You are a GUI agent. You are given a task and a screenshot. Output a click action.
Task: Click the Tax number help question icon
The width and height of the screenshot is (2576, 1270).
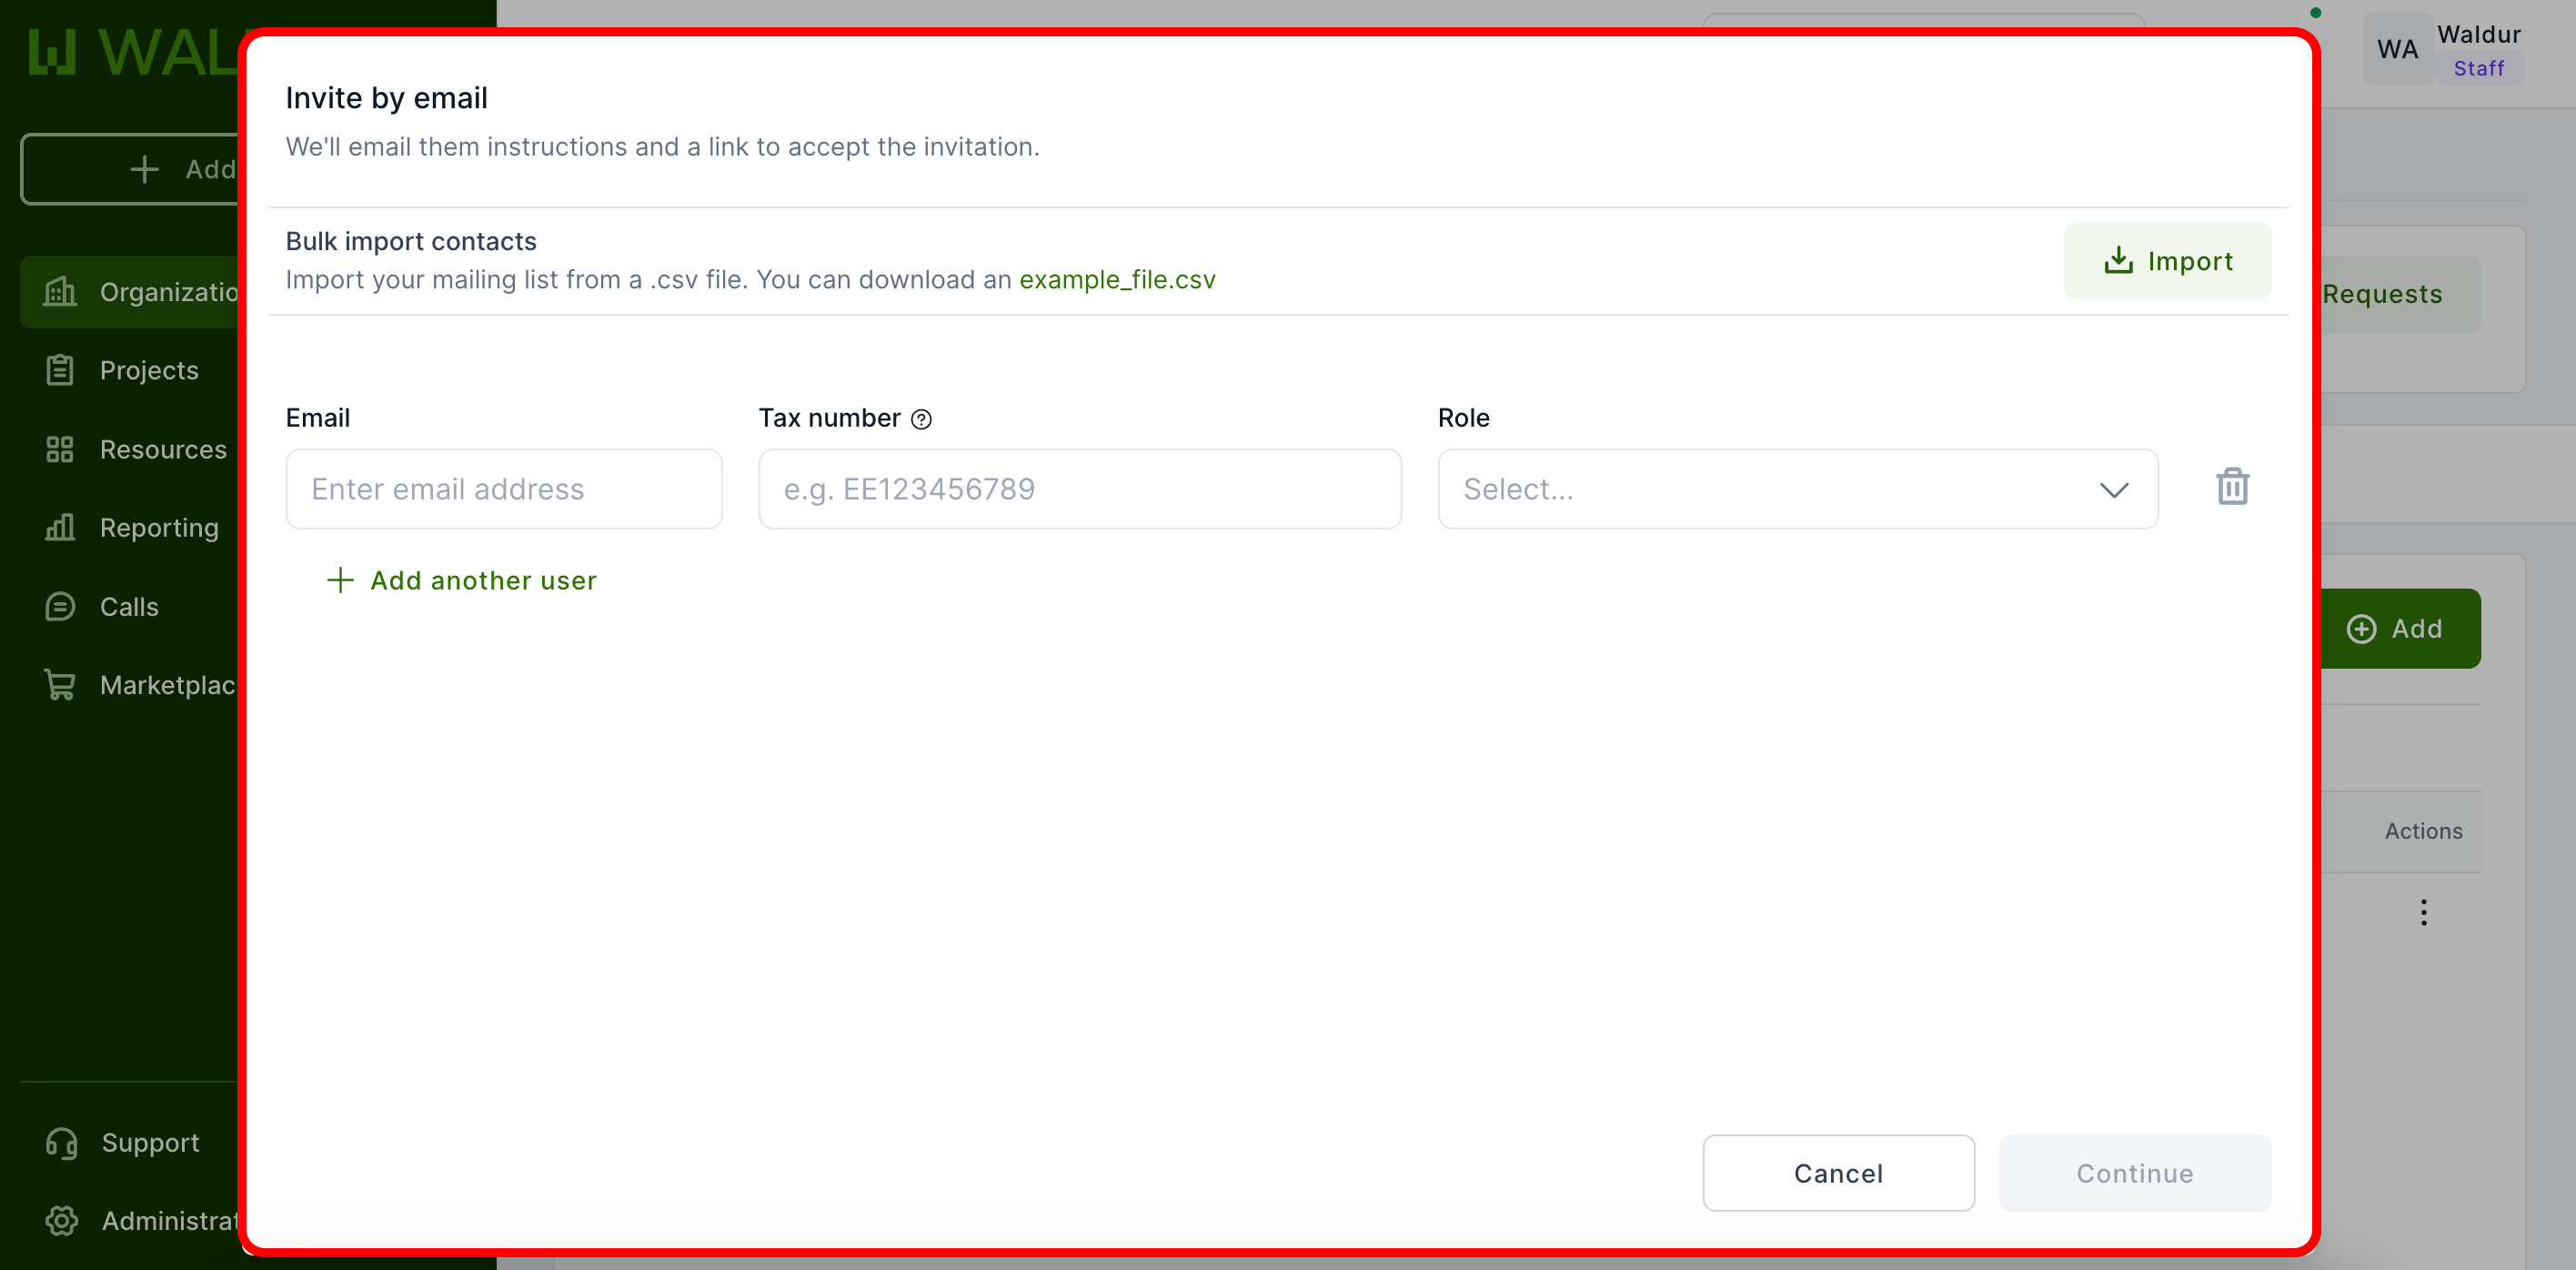click(921, 419)
